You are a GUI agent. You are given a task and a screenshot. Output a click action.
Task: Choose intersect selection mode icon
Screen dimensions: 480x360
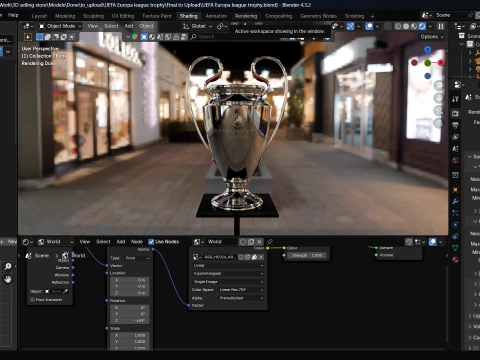pyautogui.click(x=72, y=37)
